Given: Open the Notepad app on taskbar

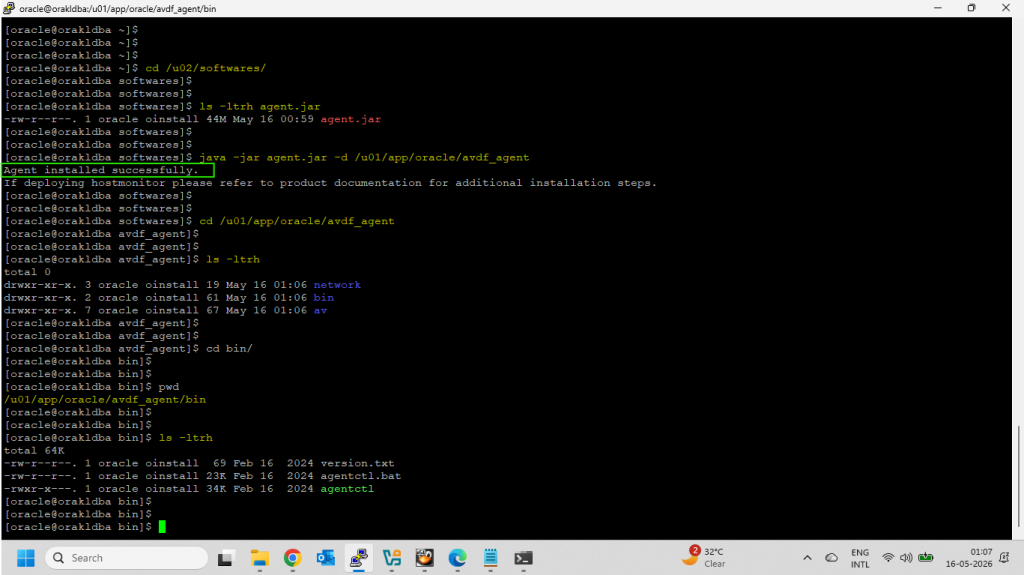Looking at the screenshot, I should tap(490, 558).
